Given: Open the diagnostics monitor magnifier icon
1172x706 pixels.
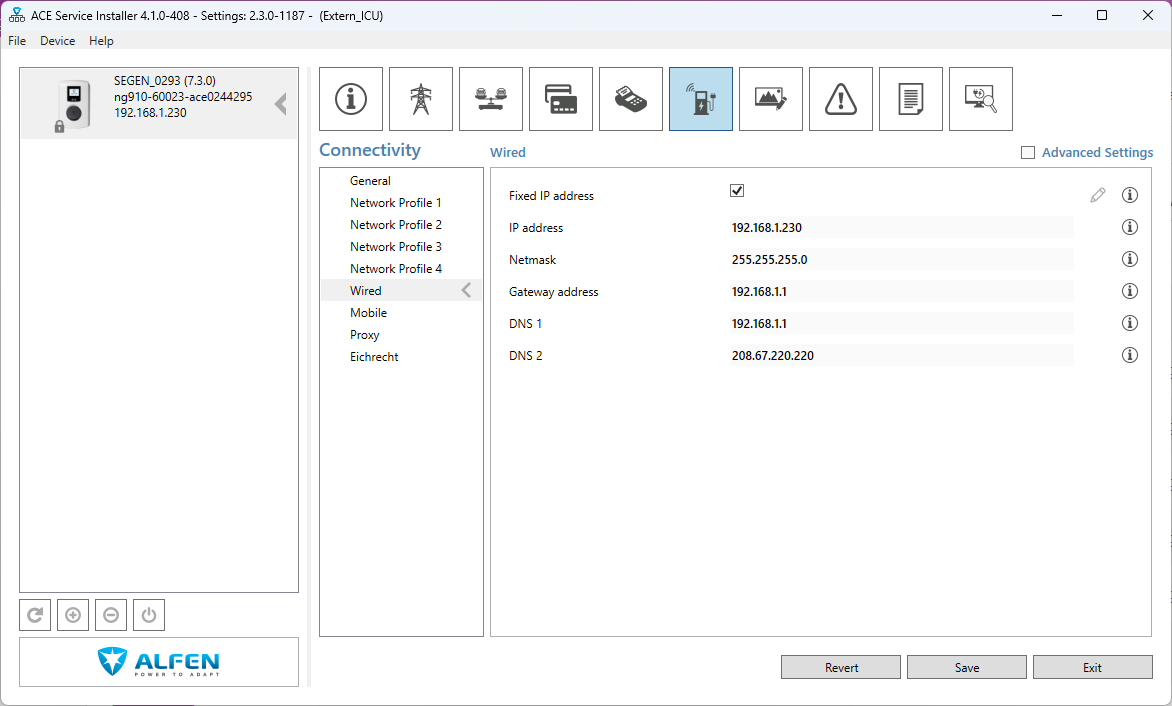Looking at the screenshot, I should pos(981,99).
